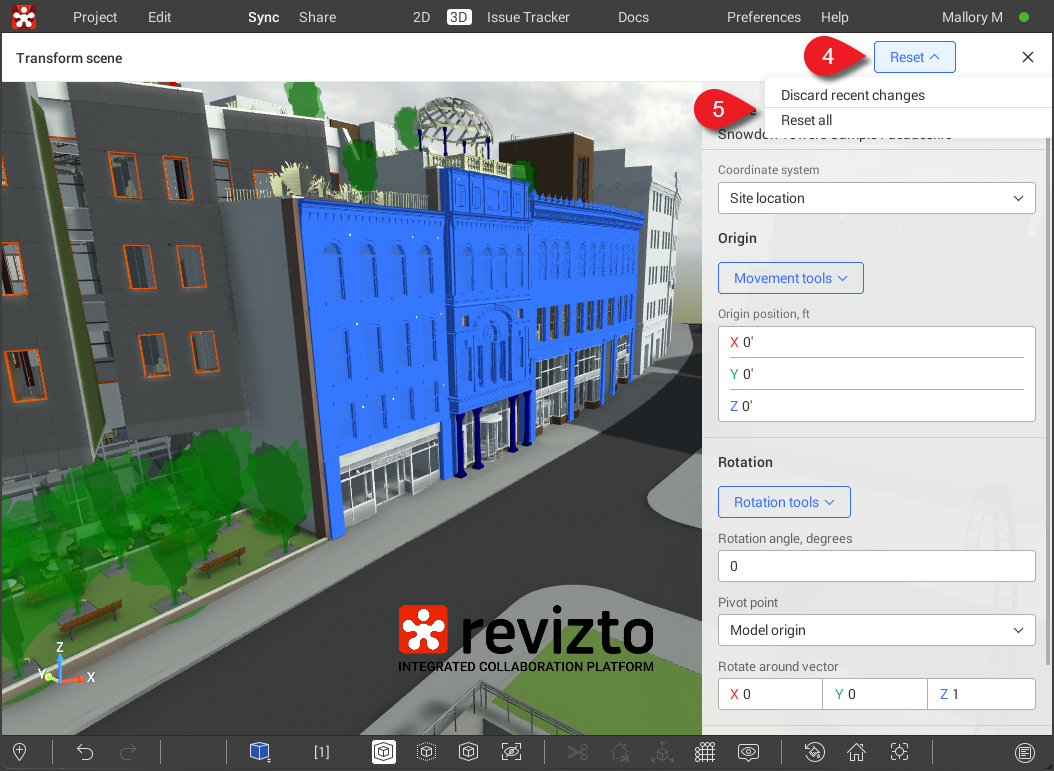Image resolution: width=1054 pixels, height=771 pixels.
Task: Open the Rotation tools button
Action: pyautogui.click(x=784, y=502)
